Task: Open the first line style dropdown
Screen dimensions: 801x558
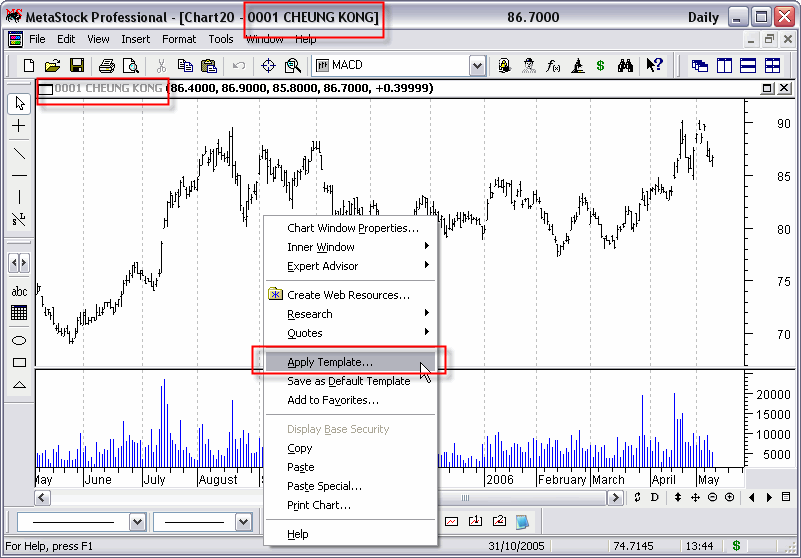Action: 137,522
